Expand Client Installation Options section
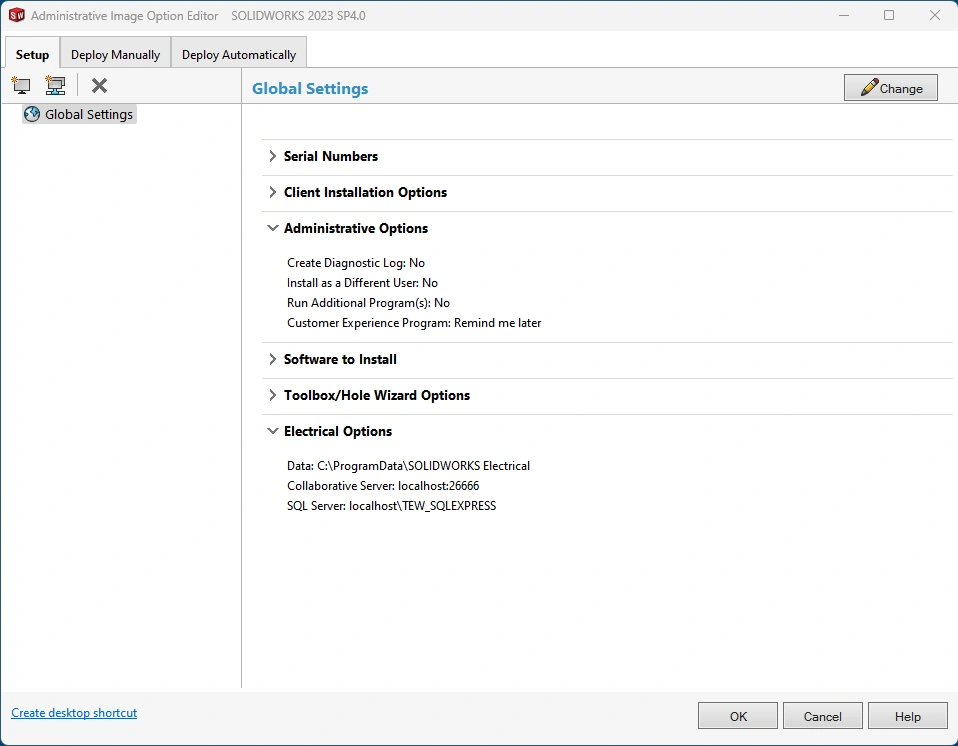The height and width of the screenshot is (746, 958). [273, 192]
